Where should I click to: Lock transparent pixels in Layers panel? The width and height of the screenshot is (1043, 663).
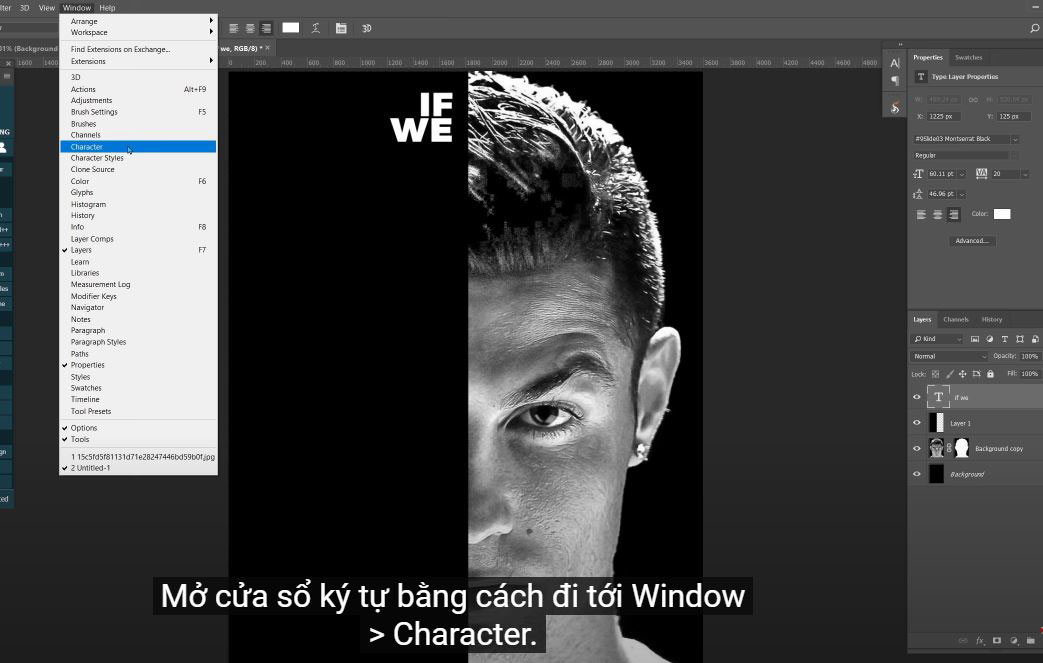click(935, 374)
